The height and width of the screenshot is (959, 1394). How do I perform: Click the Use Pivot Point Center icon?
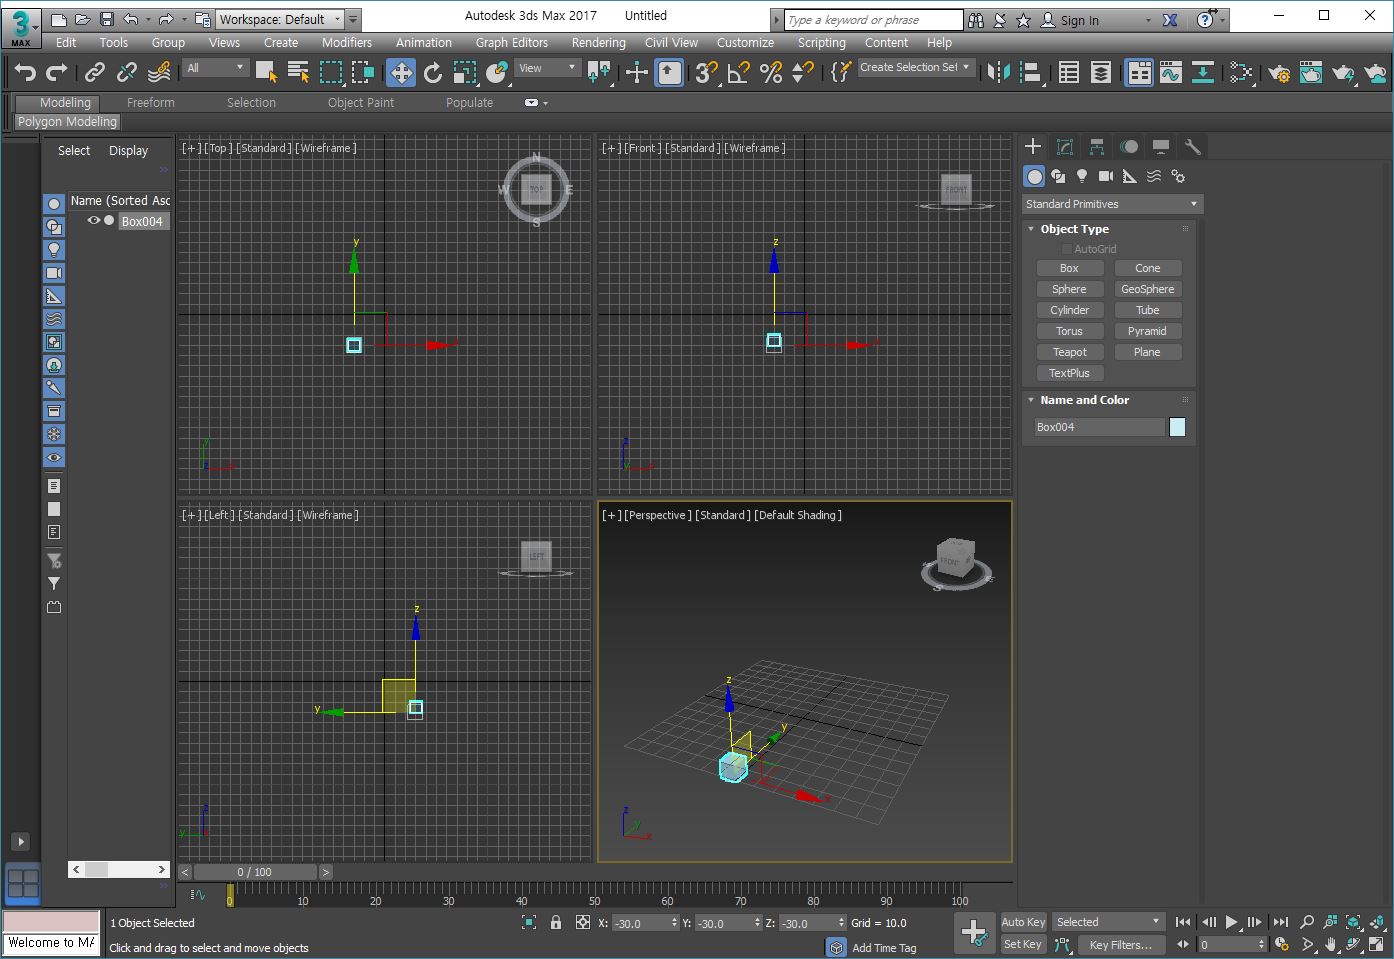click(599, 72)
